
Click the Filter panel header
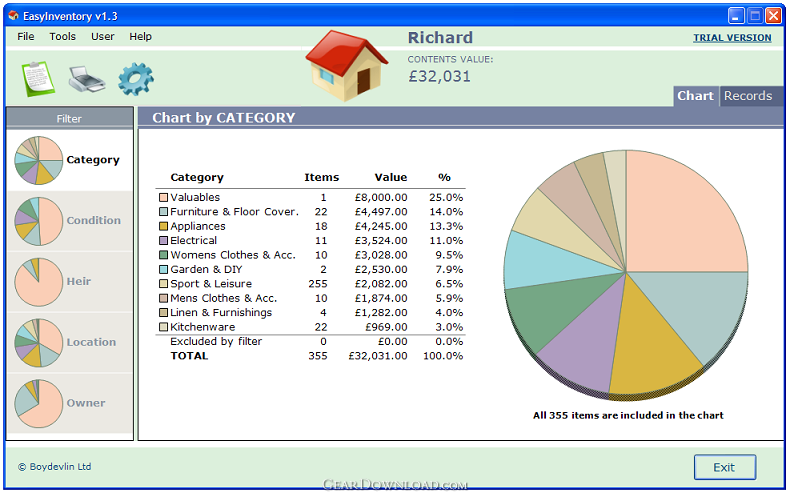coord(70,118)
